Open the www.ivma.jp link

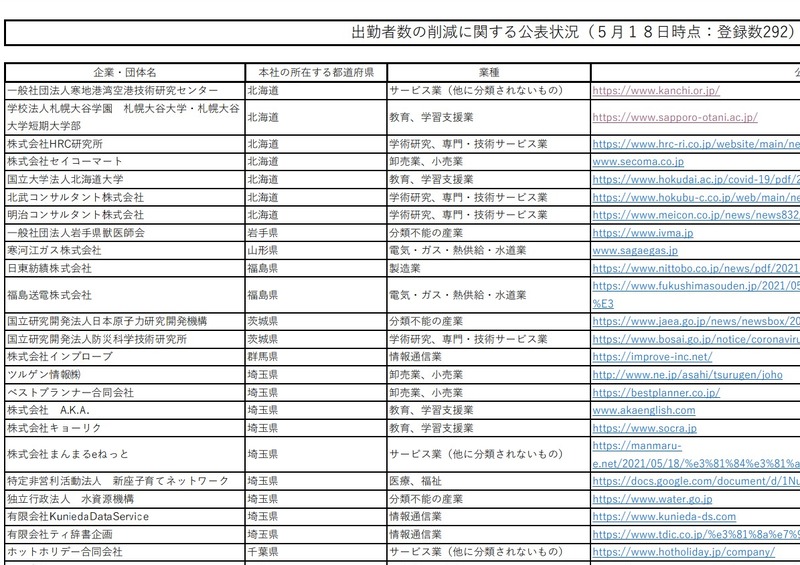[x=629, y=233]
